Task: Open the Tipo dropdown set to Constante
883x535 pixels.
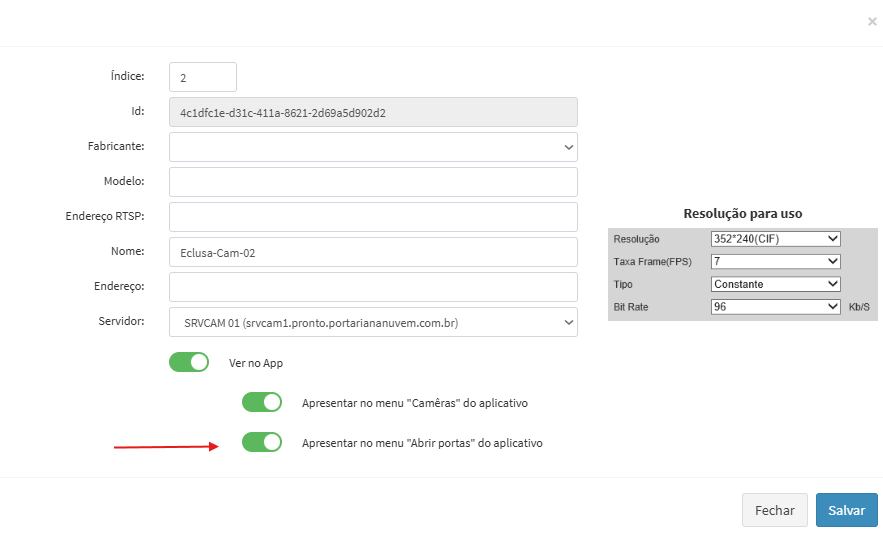Action: click(775, 284)
